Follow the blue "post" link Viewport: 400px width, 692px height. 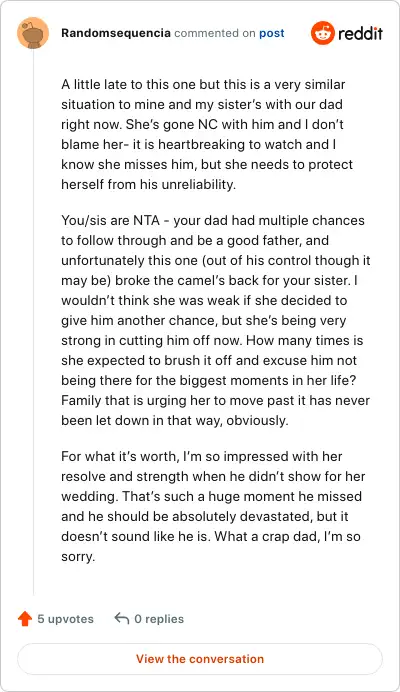pos(272,34)
